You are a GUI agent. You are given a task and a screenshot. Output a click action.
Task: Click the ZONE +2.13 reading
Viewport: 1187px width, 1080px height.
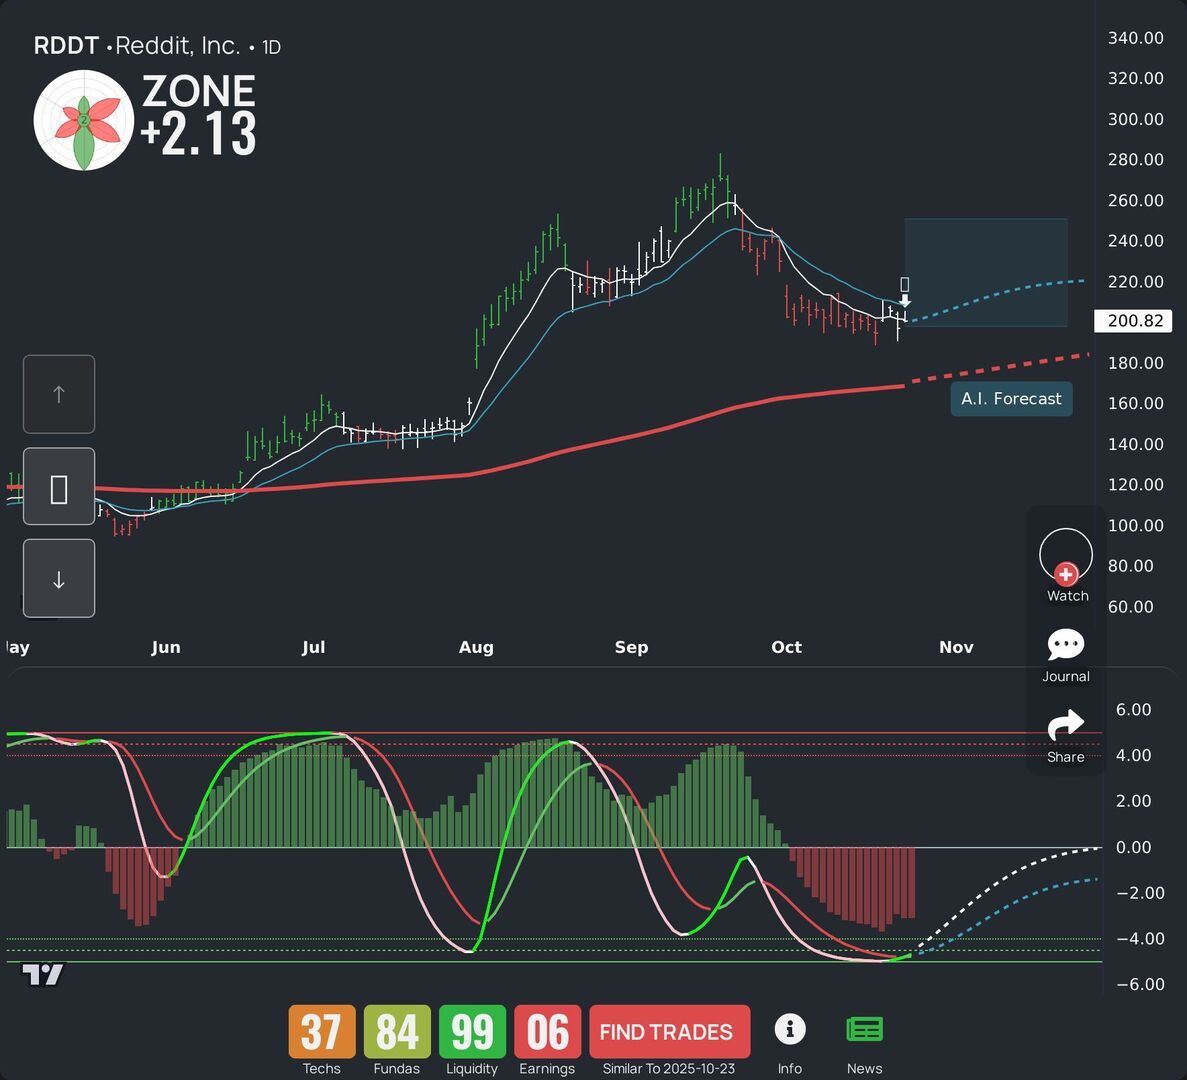[x=198, y=116]
